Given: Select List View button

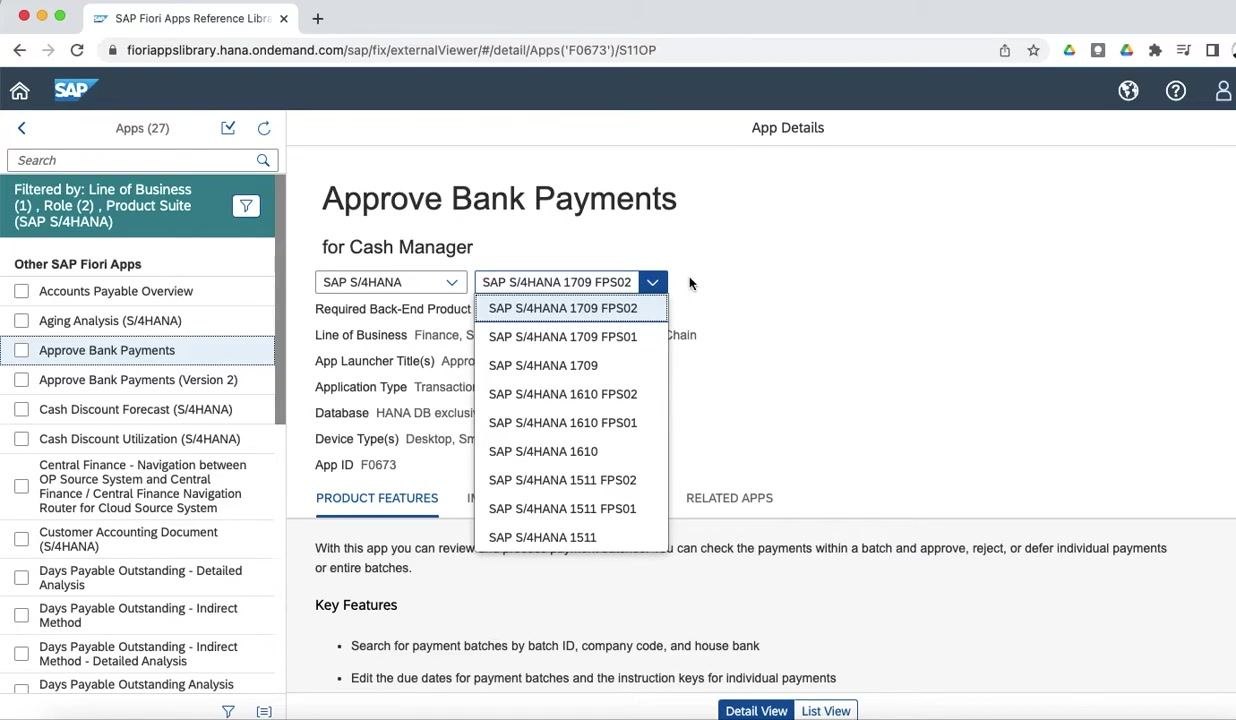Looking at the screenshot, I should point(826,711).
